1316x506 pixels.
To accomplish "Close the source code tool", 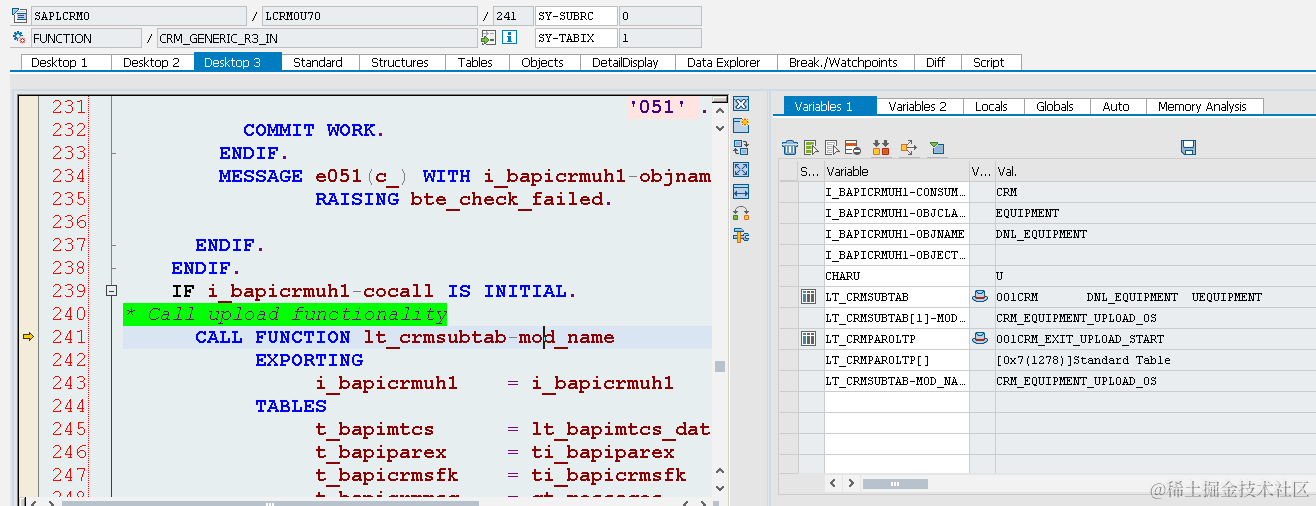I will coord(741,104).
